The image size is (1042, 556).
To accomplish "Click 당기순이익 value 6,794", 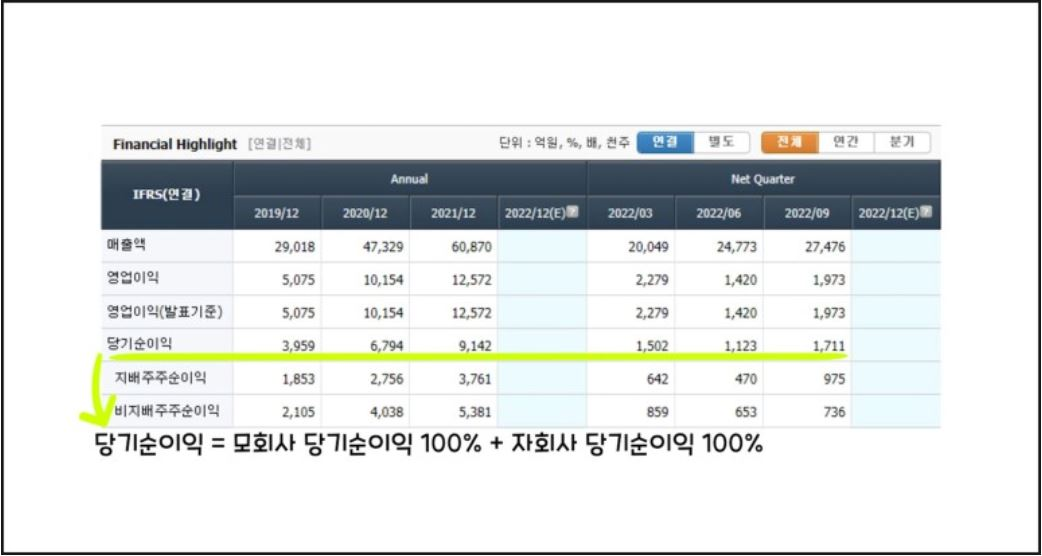I will pyautogui.click(x=386, y=346).
